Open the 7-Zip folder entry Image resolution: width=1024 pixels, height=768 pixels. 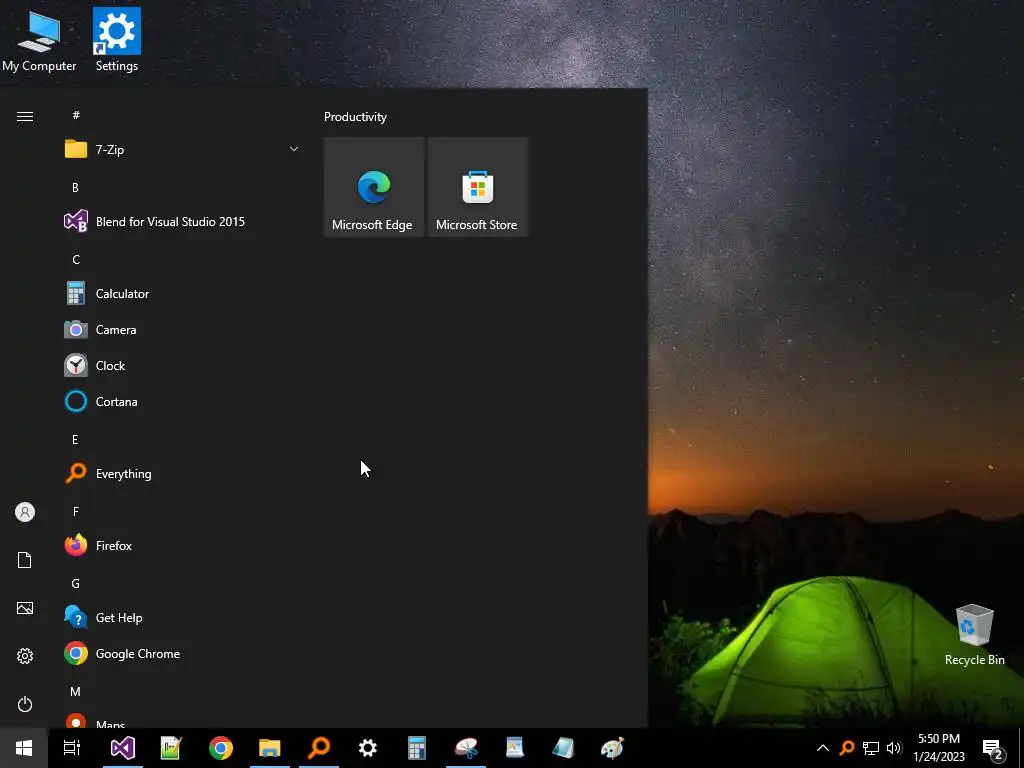point(183,150)
